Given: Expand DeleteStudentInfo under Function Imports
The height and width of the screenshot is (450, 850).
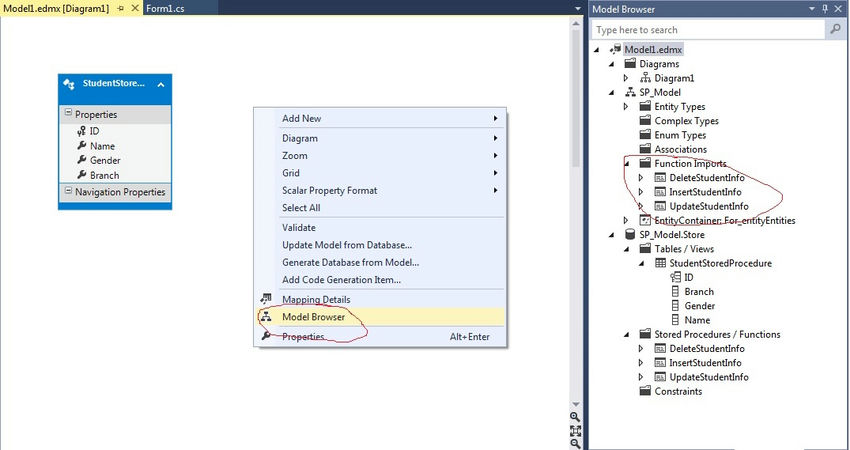Looking at the screenshot, I should [x=641, y=177].
